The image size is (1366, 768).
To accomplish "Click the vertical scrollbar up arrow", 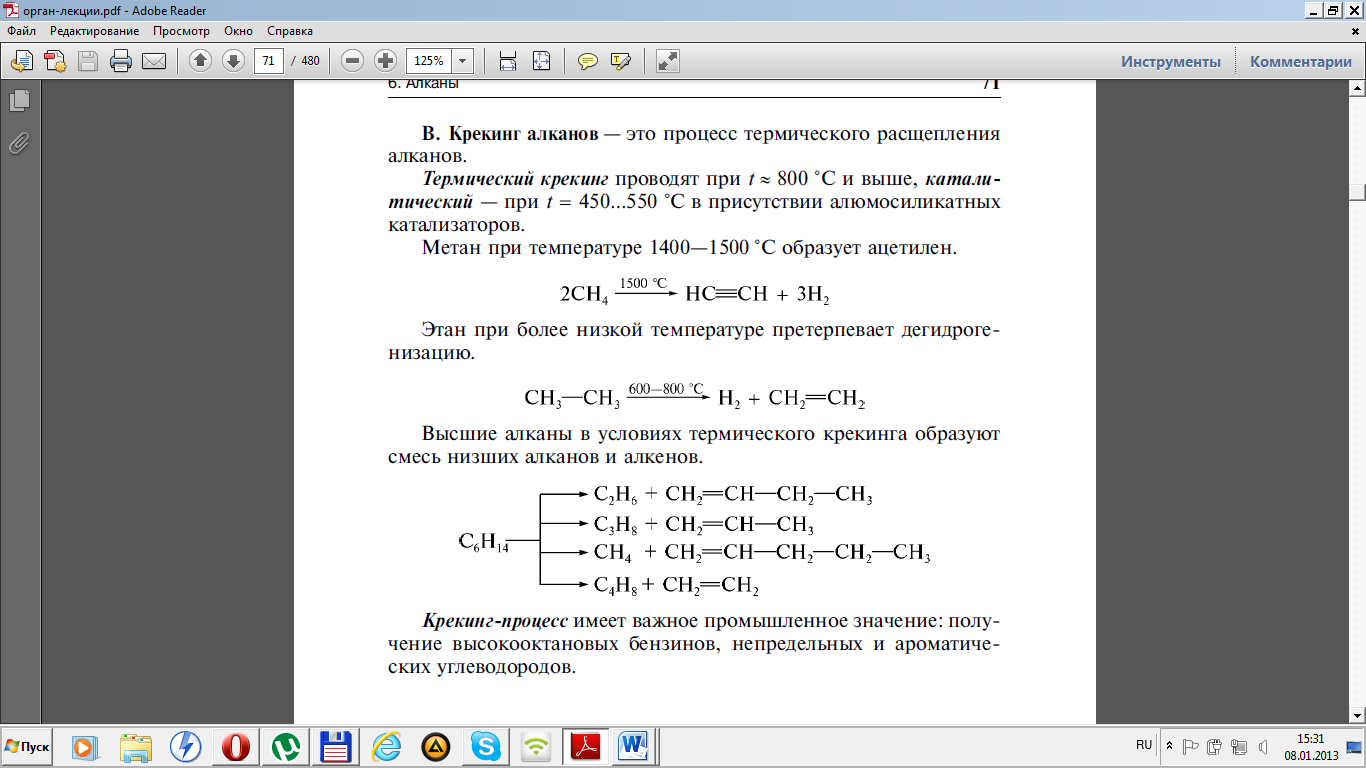I will (x=1357, y=88).
